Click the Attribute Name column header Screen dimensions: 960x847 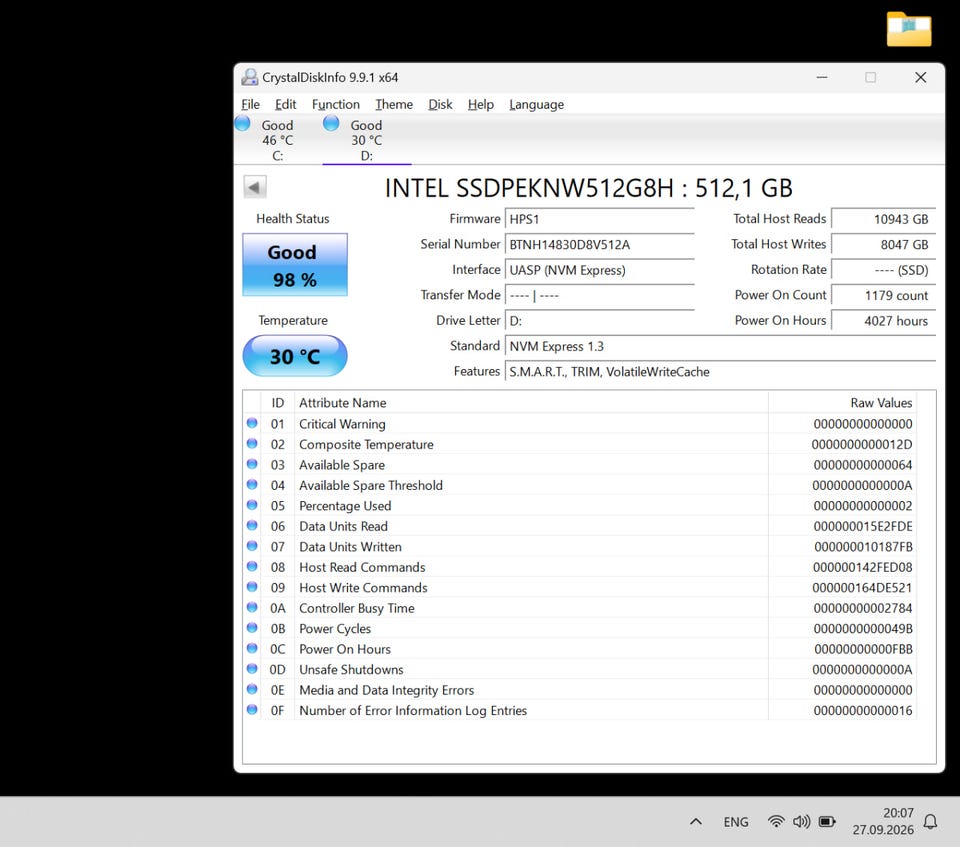(531, 403)
